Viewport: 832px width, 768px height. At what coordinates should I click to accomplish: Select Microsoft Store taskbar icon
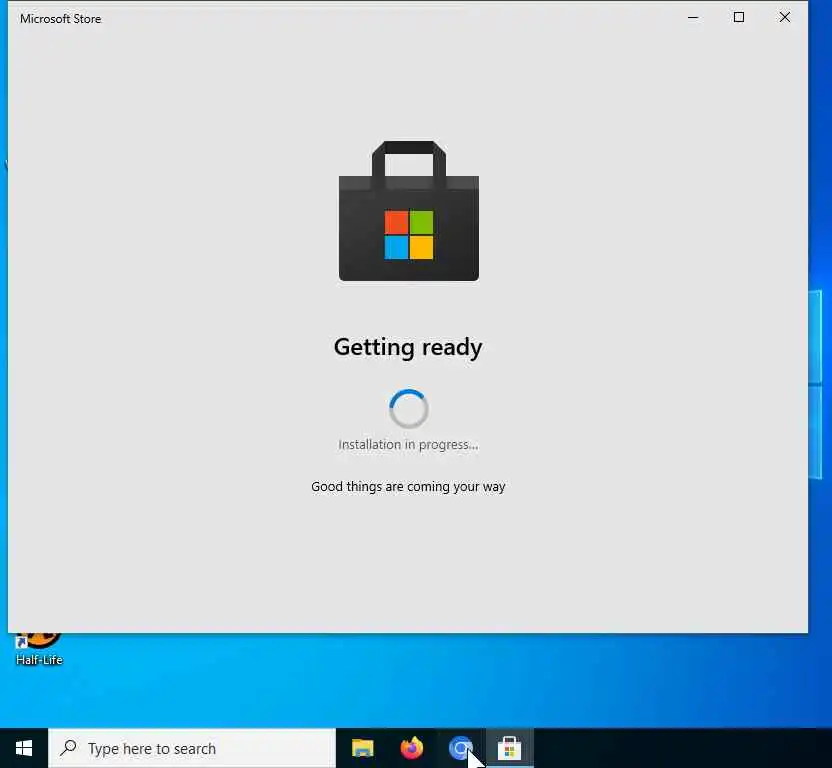pos(509,748)
